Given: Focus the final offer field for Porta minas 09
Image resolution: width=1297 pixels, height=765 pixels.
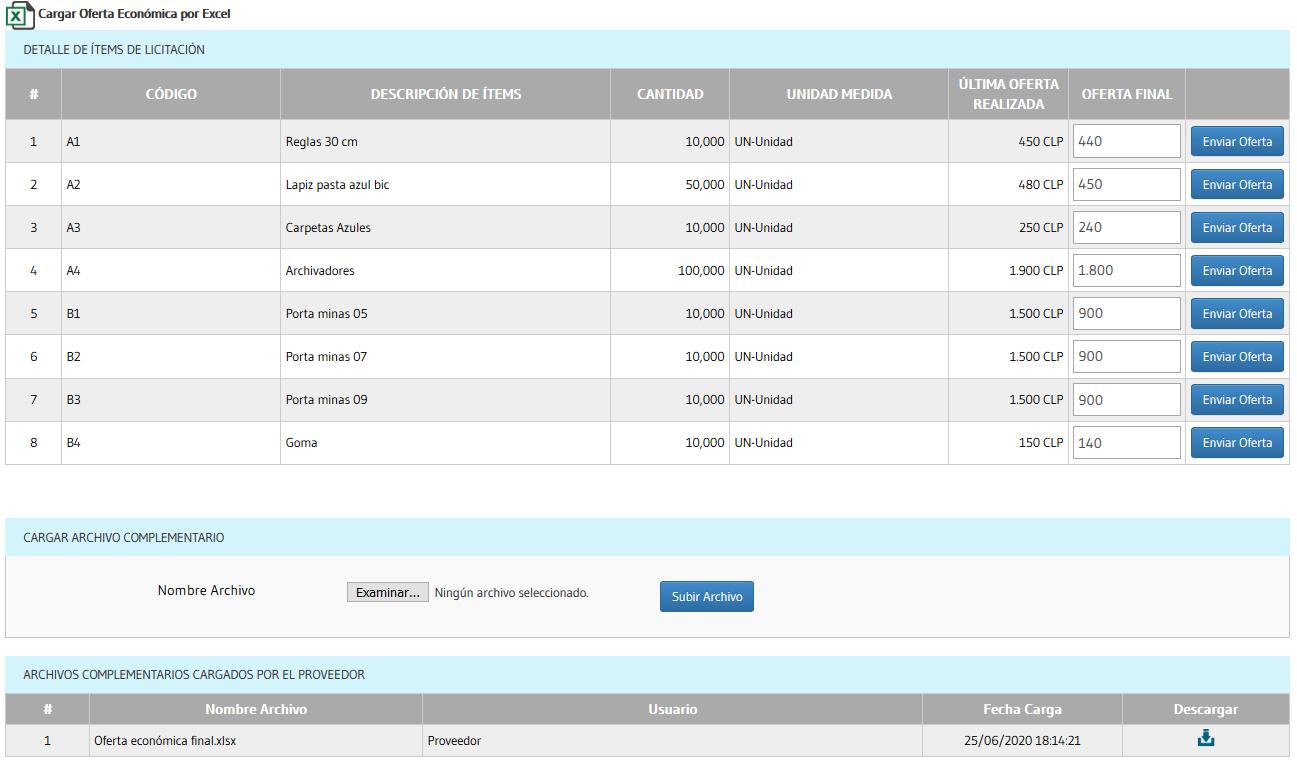Looking at the screenshot, I should pos(1127,400).
